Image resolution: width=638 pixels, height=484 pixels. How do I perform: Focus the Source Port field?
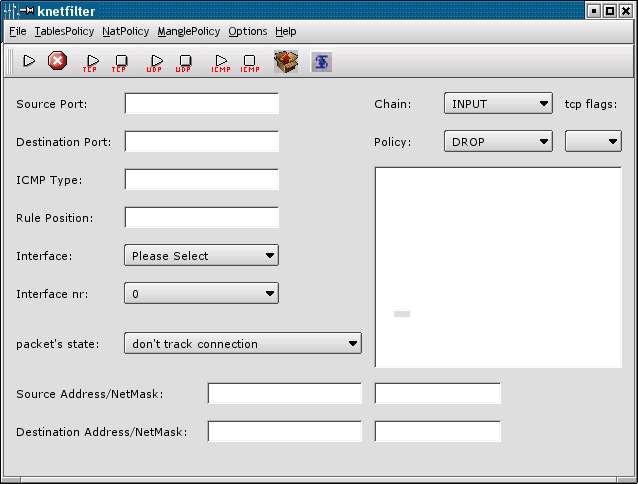pos(202,103)
